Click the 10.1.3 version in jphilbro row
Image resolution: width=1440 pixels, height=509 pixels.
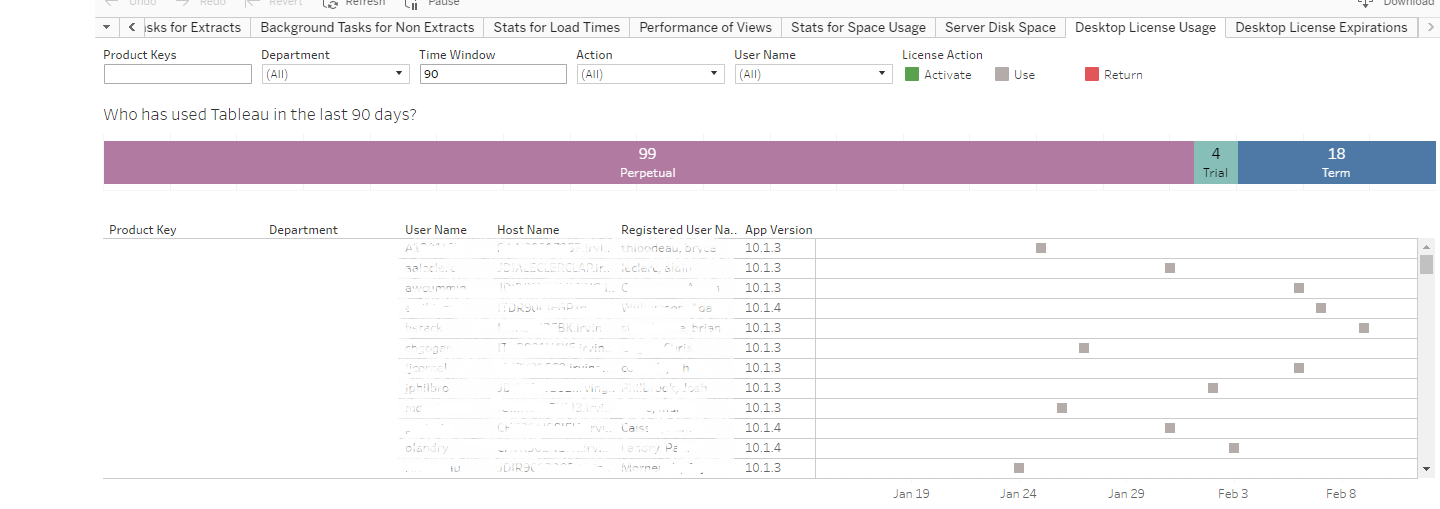tap(763, 388)
